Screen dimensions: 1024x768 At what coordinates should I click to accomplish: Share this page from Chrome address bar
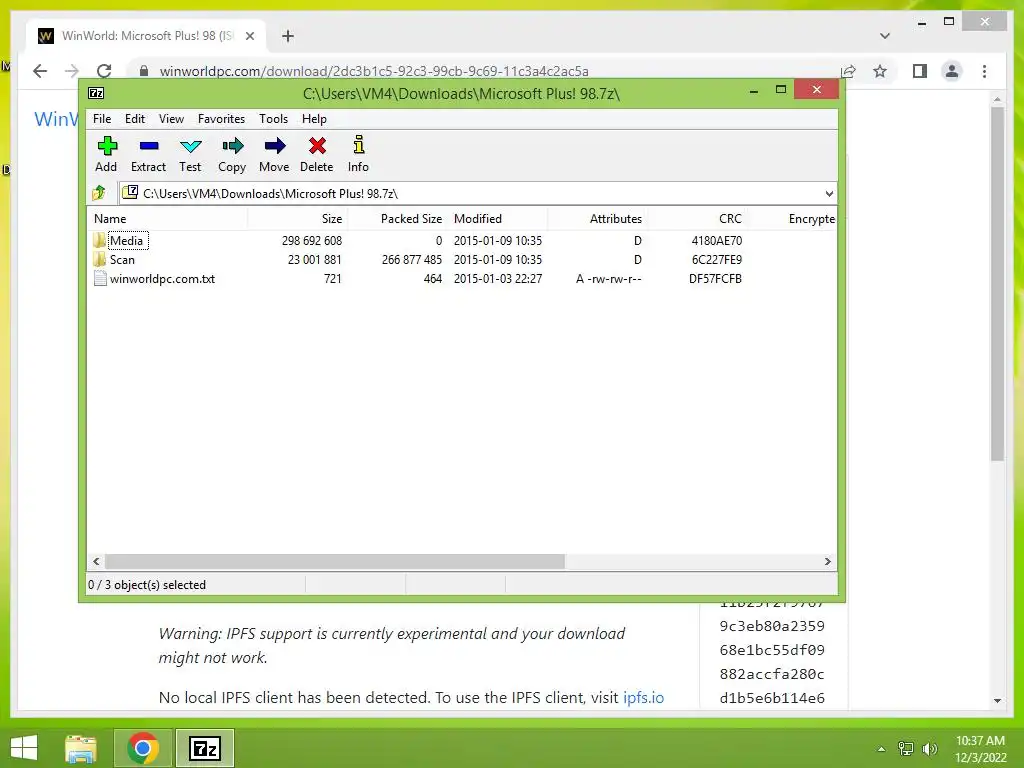848,71
